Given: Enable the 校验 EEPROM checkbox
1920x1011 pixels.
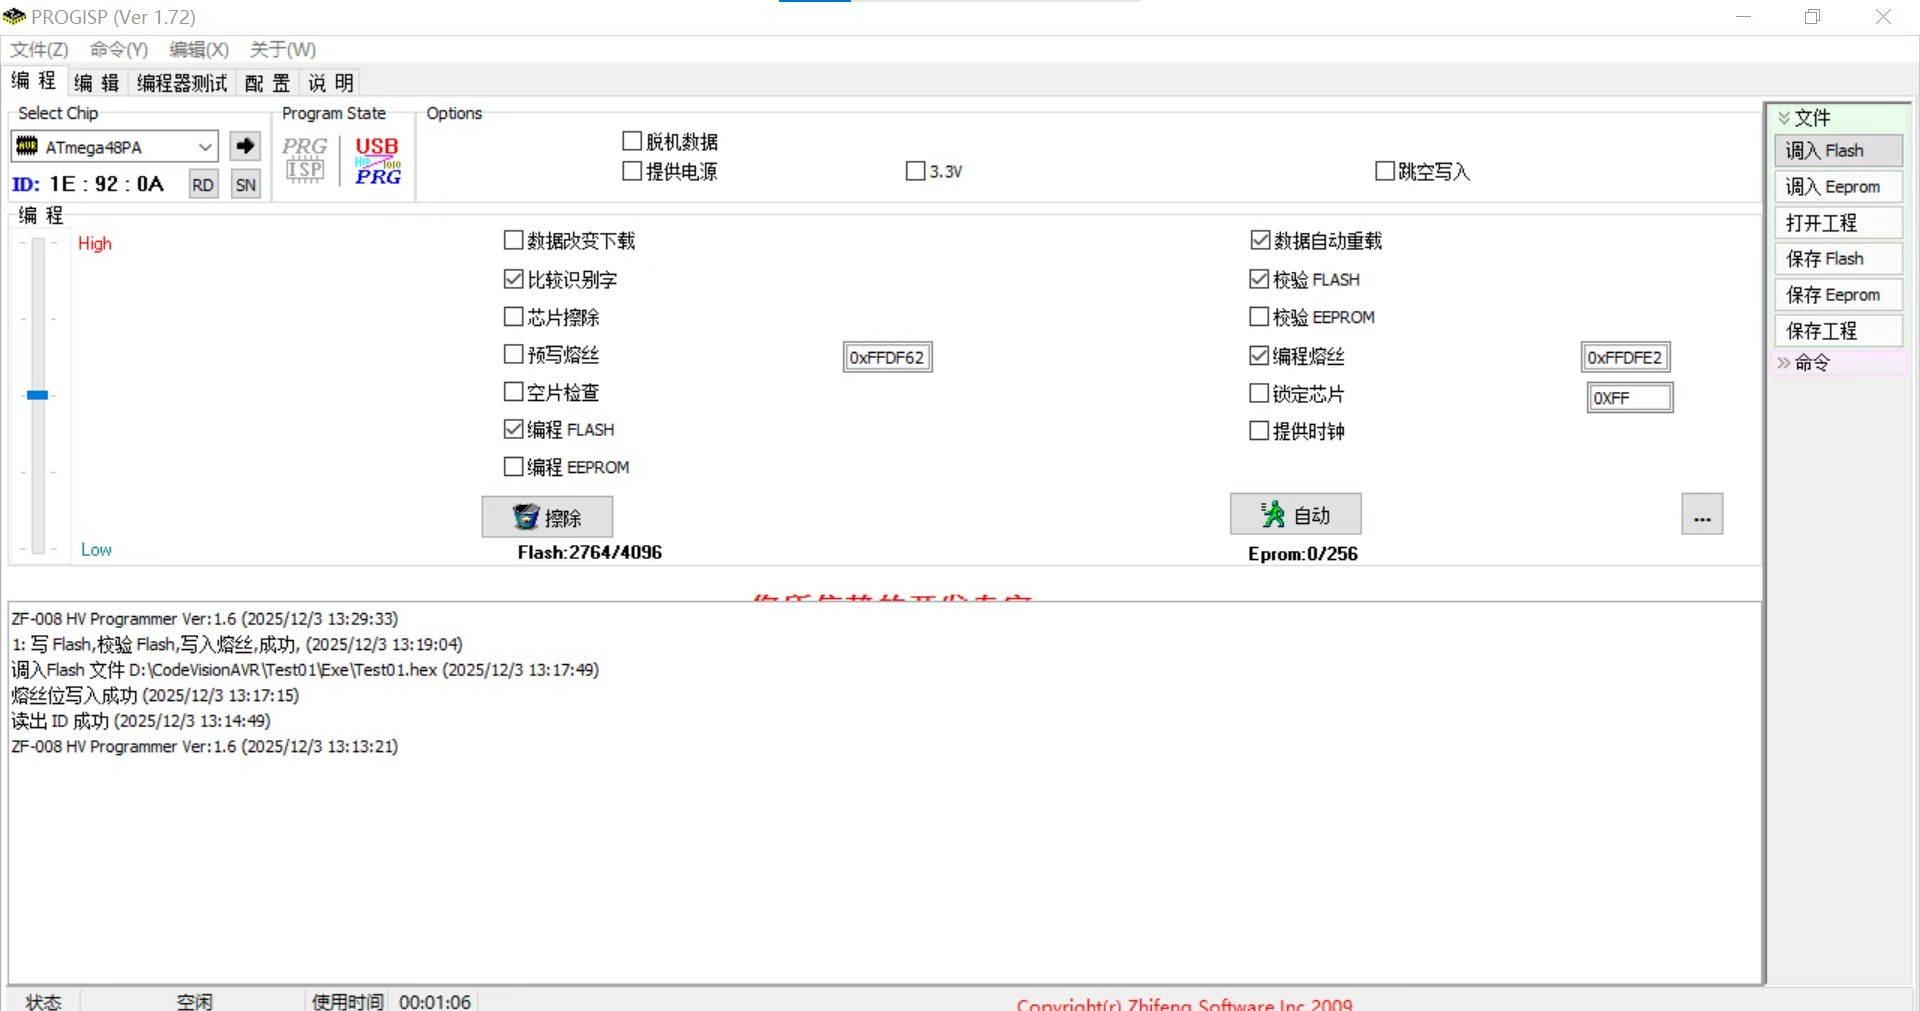Looking at the screenshot, I should 1260,317.
